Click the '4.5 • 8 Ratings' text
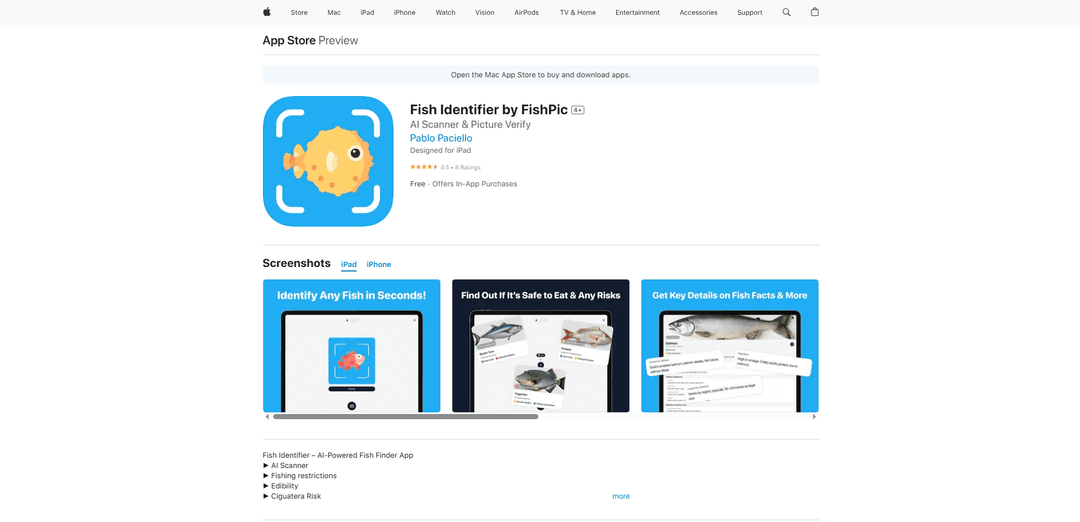Image resolution: width=1080 pixels, height=522 pixels. pyautogui.click(x=461, y=167)
